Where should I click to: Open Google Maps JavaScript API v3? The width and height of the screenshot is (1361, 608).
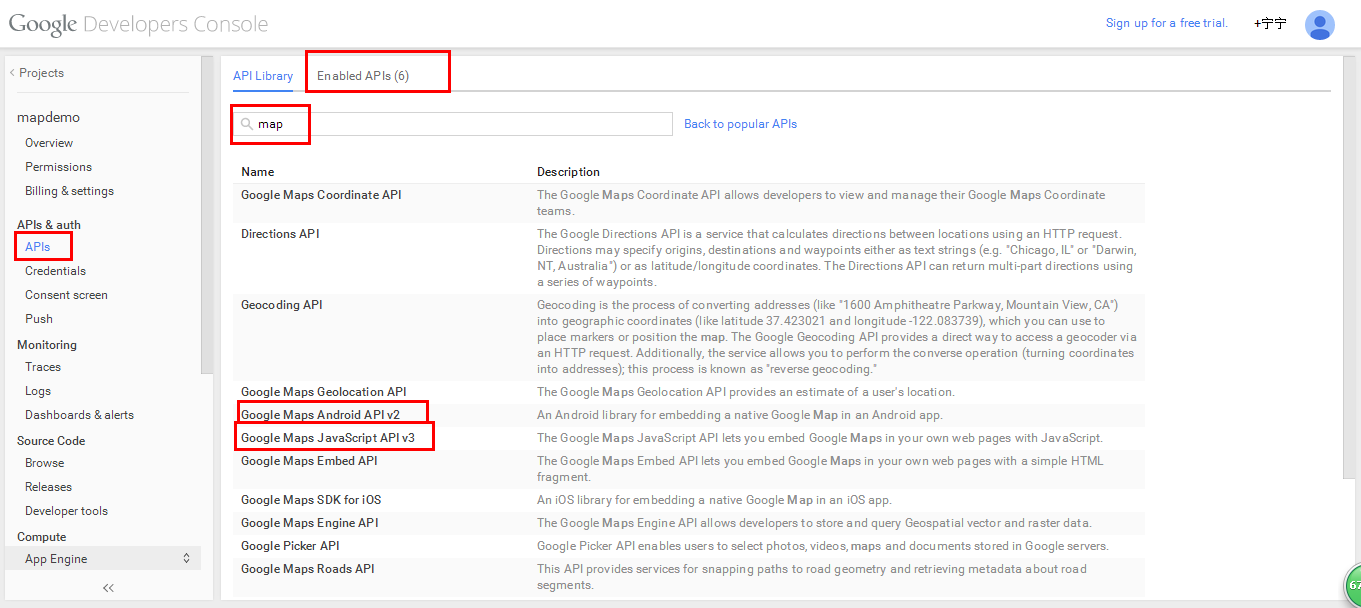tap(328, 438)
